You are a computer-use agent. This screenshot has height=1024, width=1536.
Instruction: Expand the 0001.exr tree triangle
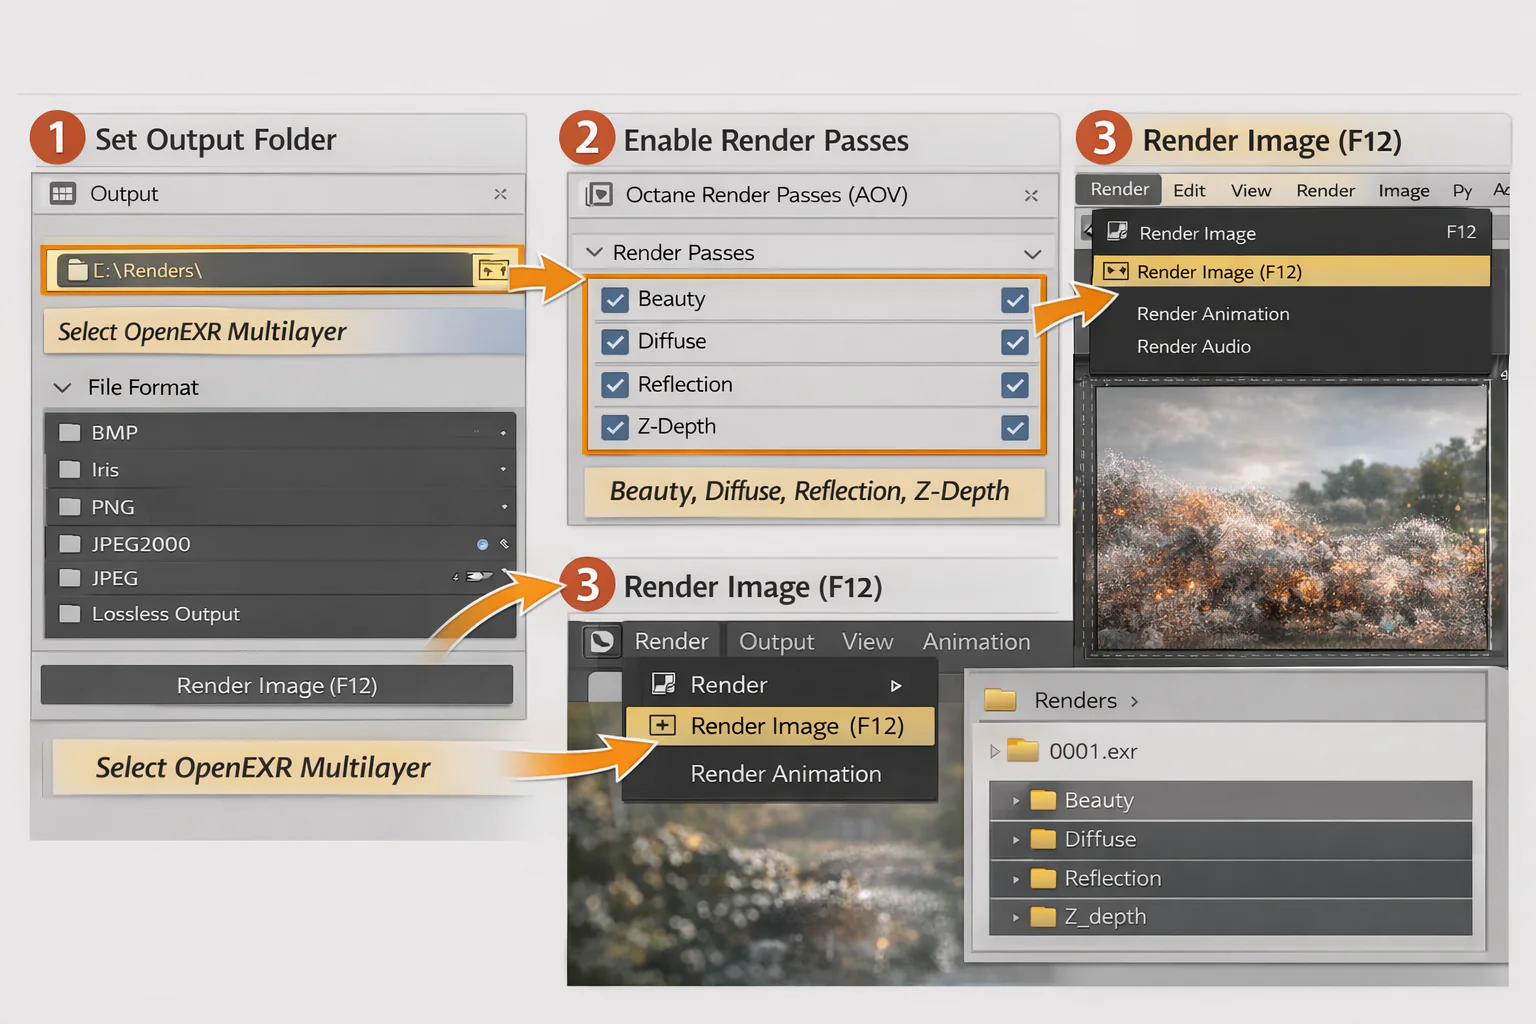tap(994, 751)
